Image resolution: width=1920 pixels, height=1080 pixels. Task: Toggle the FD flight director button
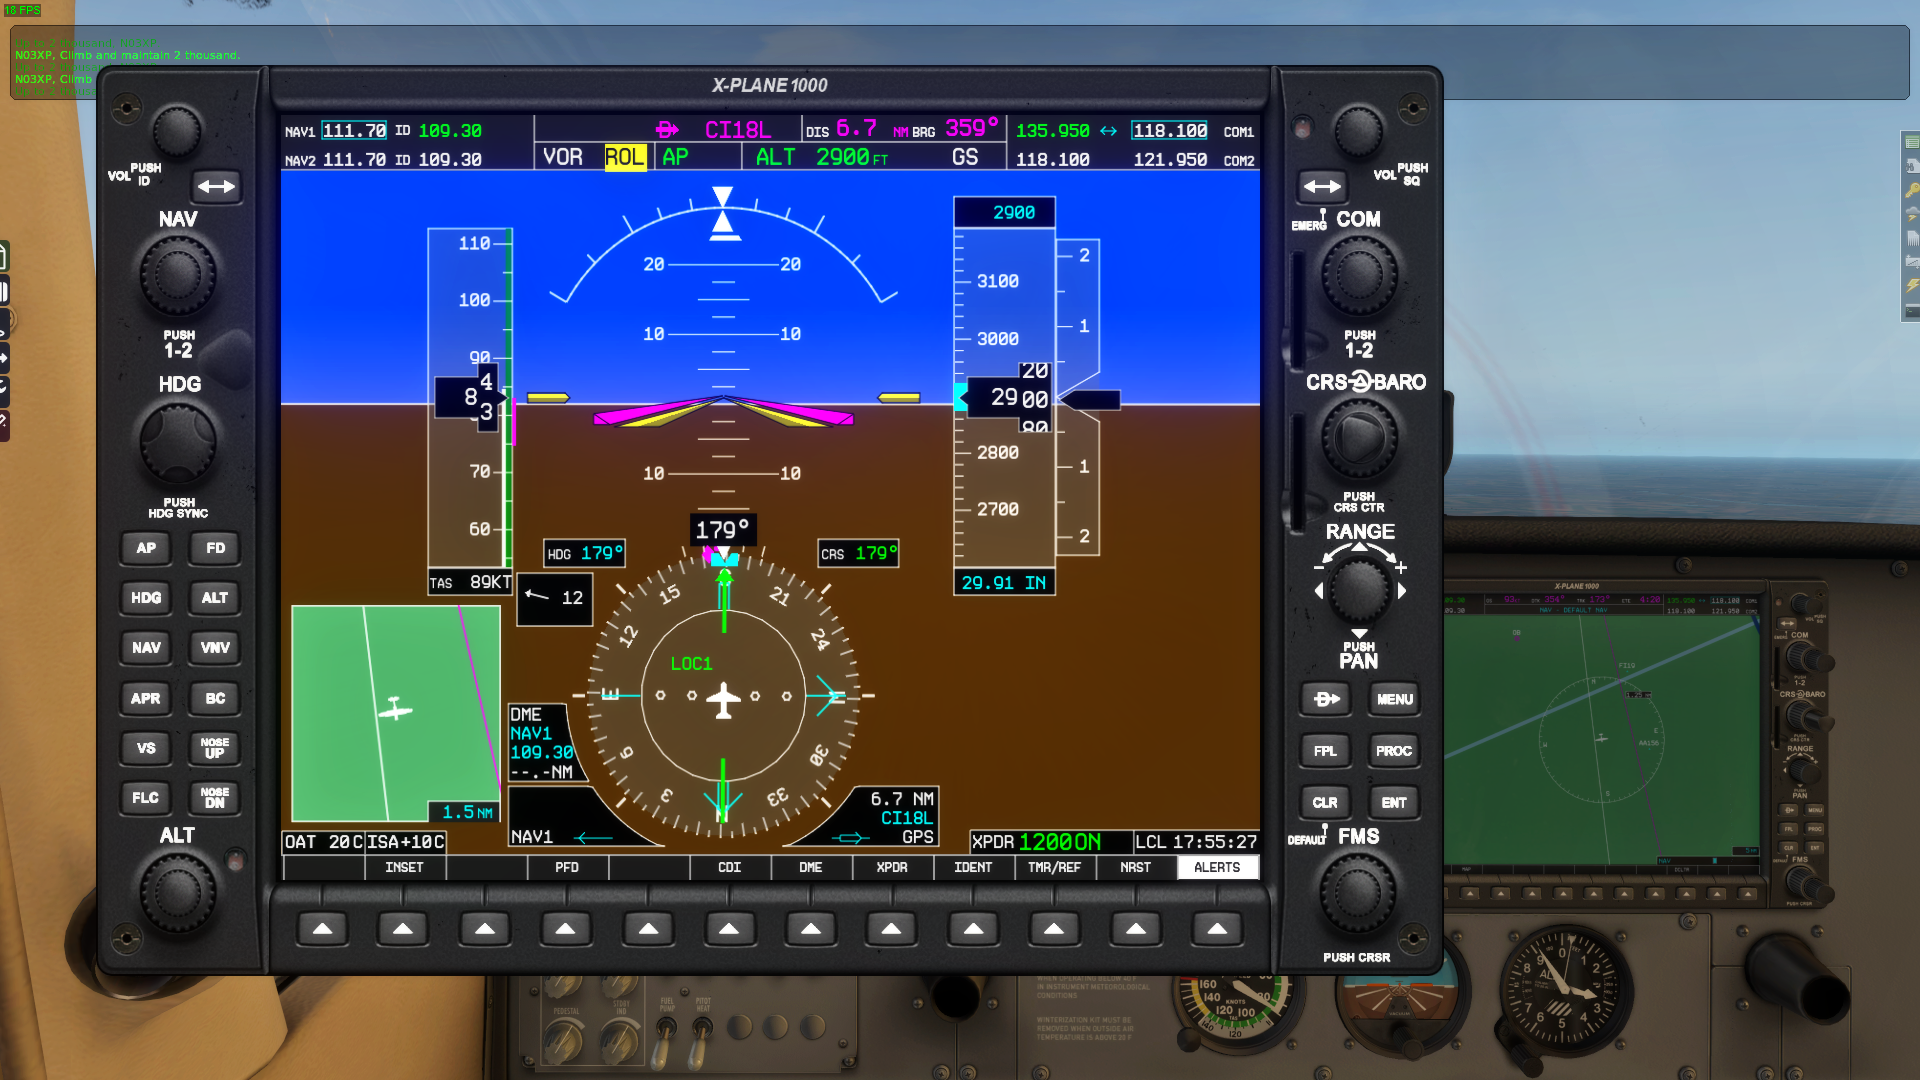pos(215,548)
